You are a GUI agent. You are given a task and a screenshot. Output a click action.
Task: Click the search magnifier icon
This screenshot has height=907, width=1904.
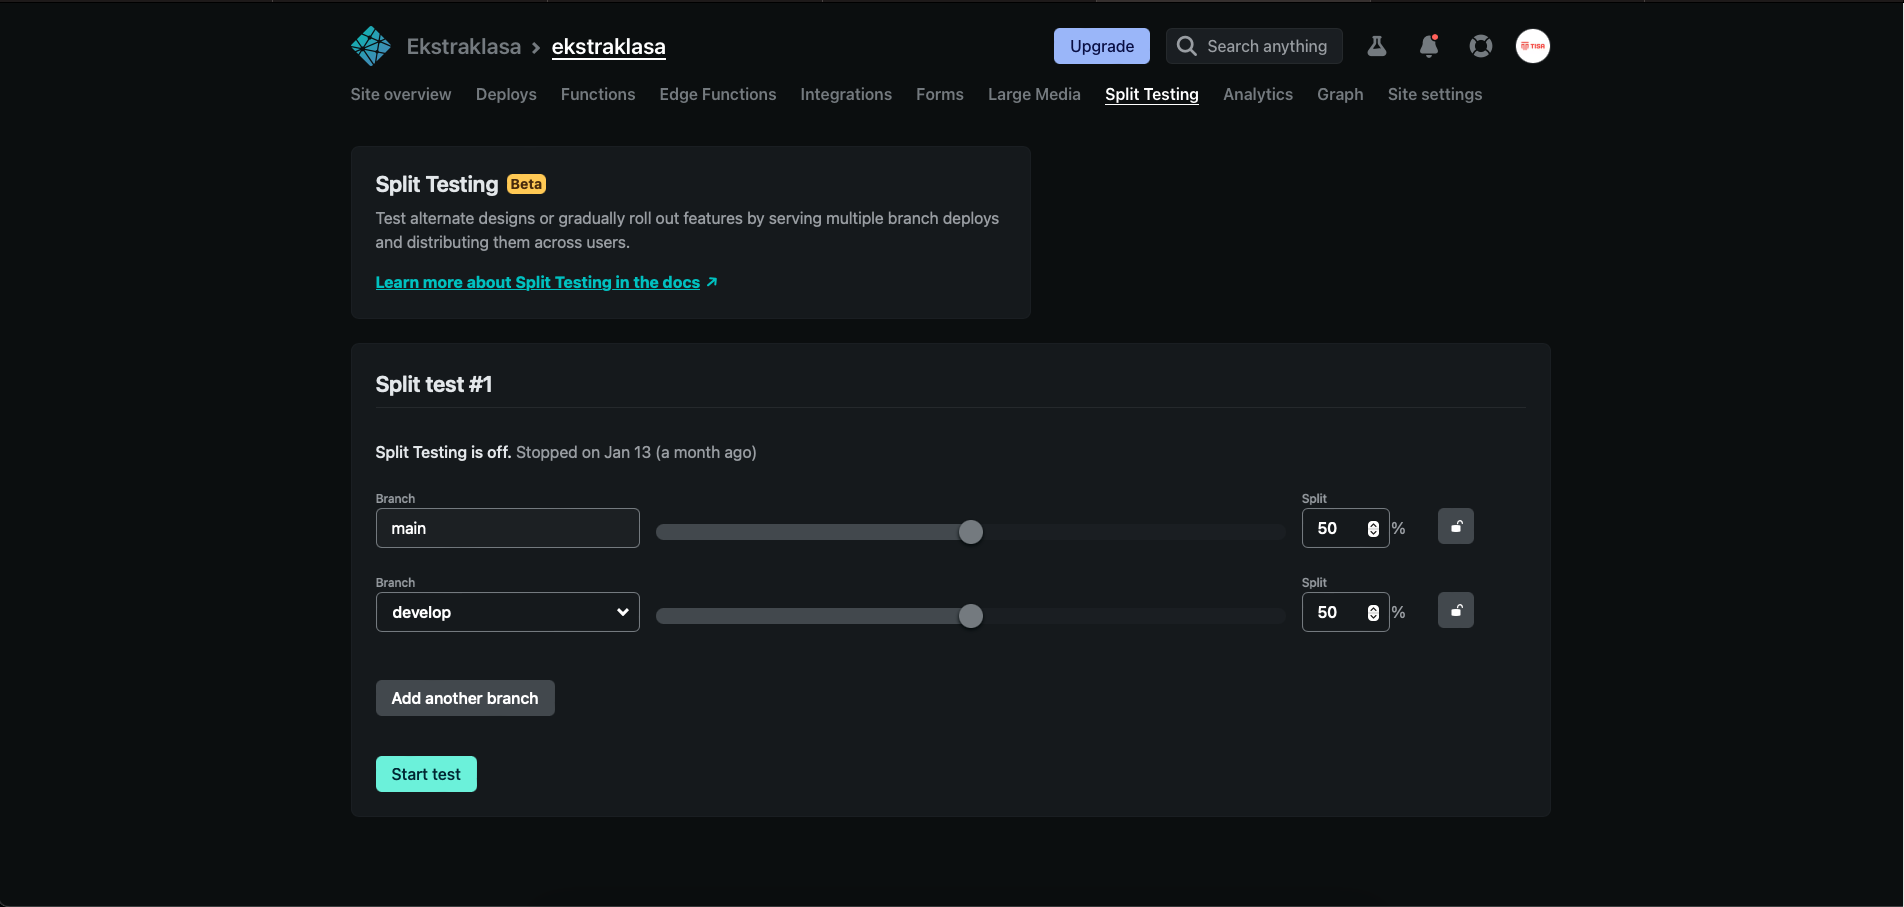tap(1186, 46)
